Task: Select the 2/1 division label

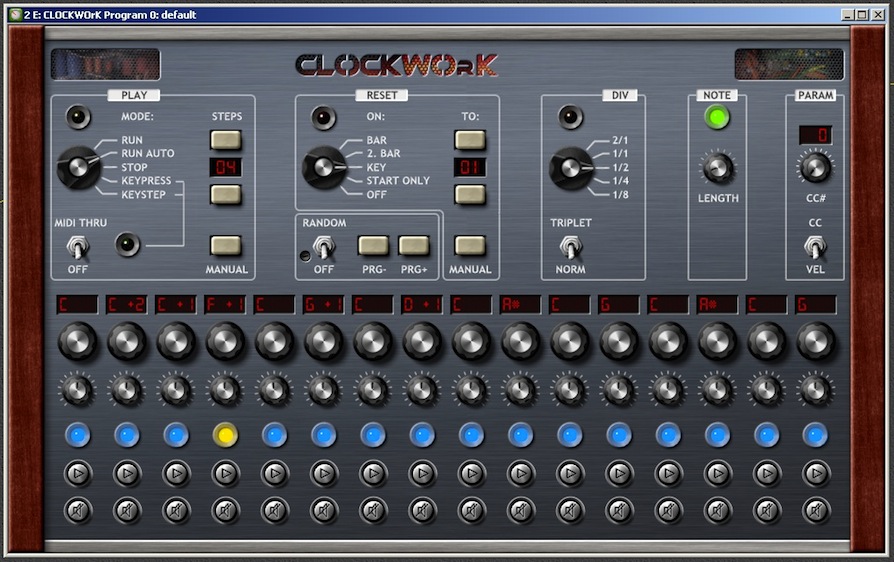Action: tap(620, 140)
